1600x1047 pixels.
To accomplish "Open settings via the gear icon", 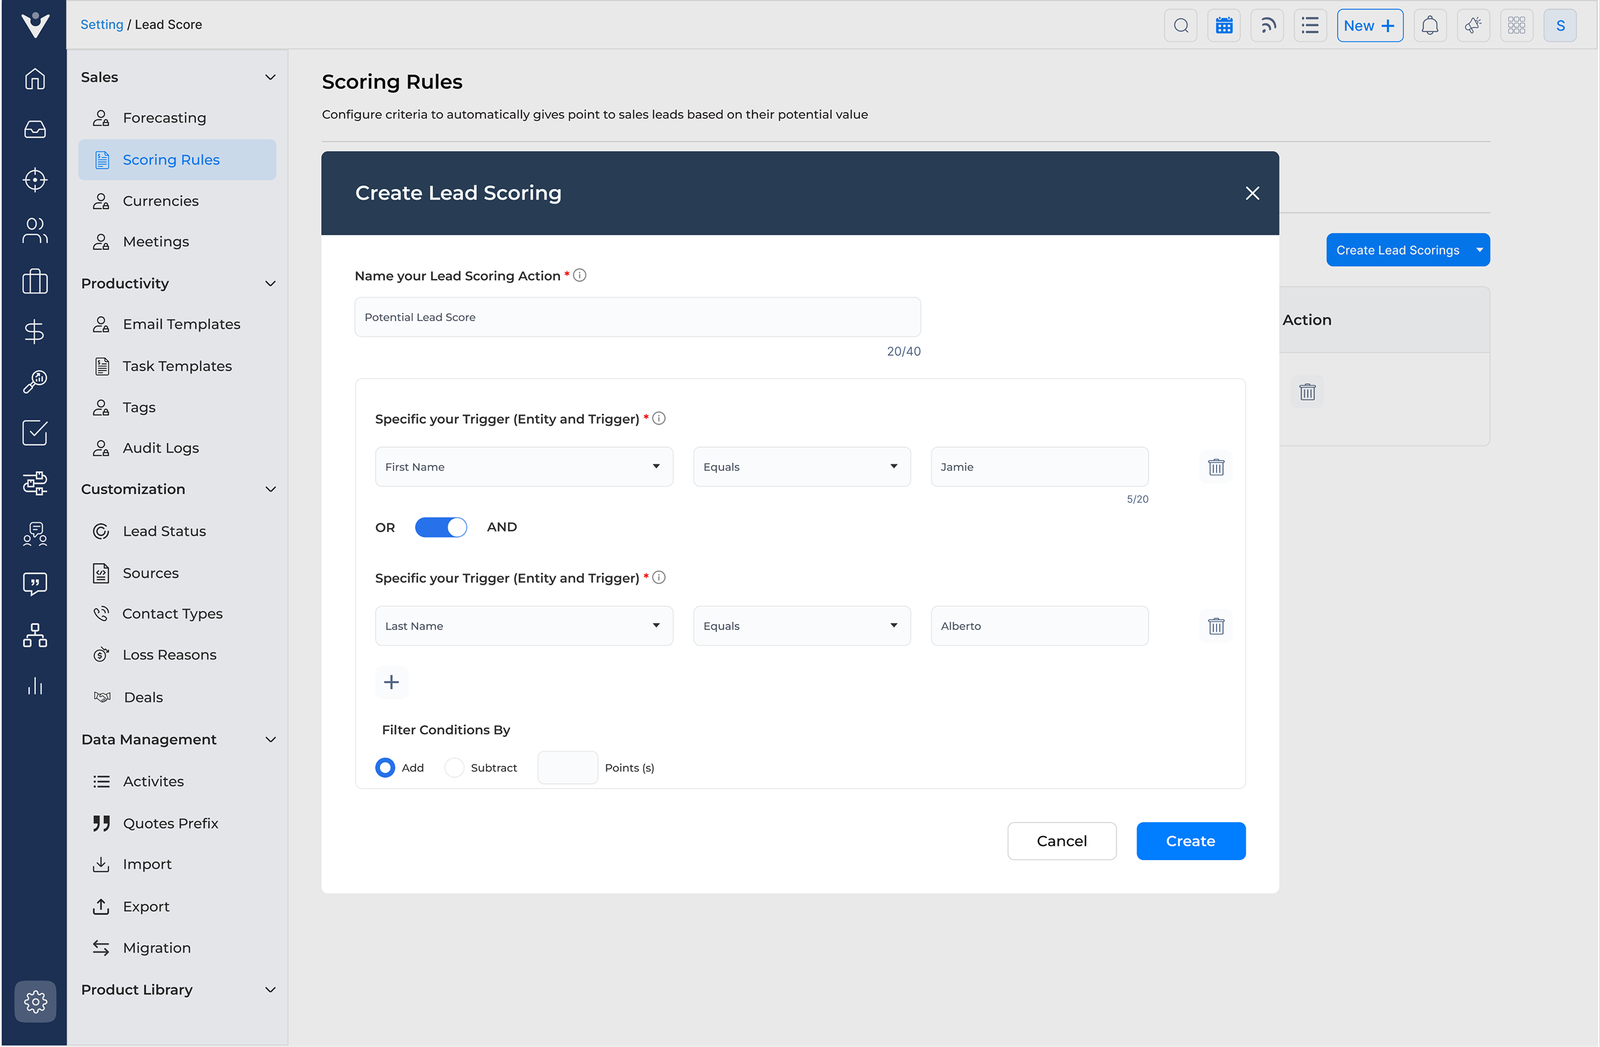I will click(x=35, y=1001).
